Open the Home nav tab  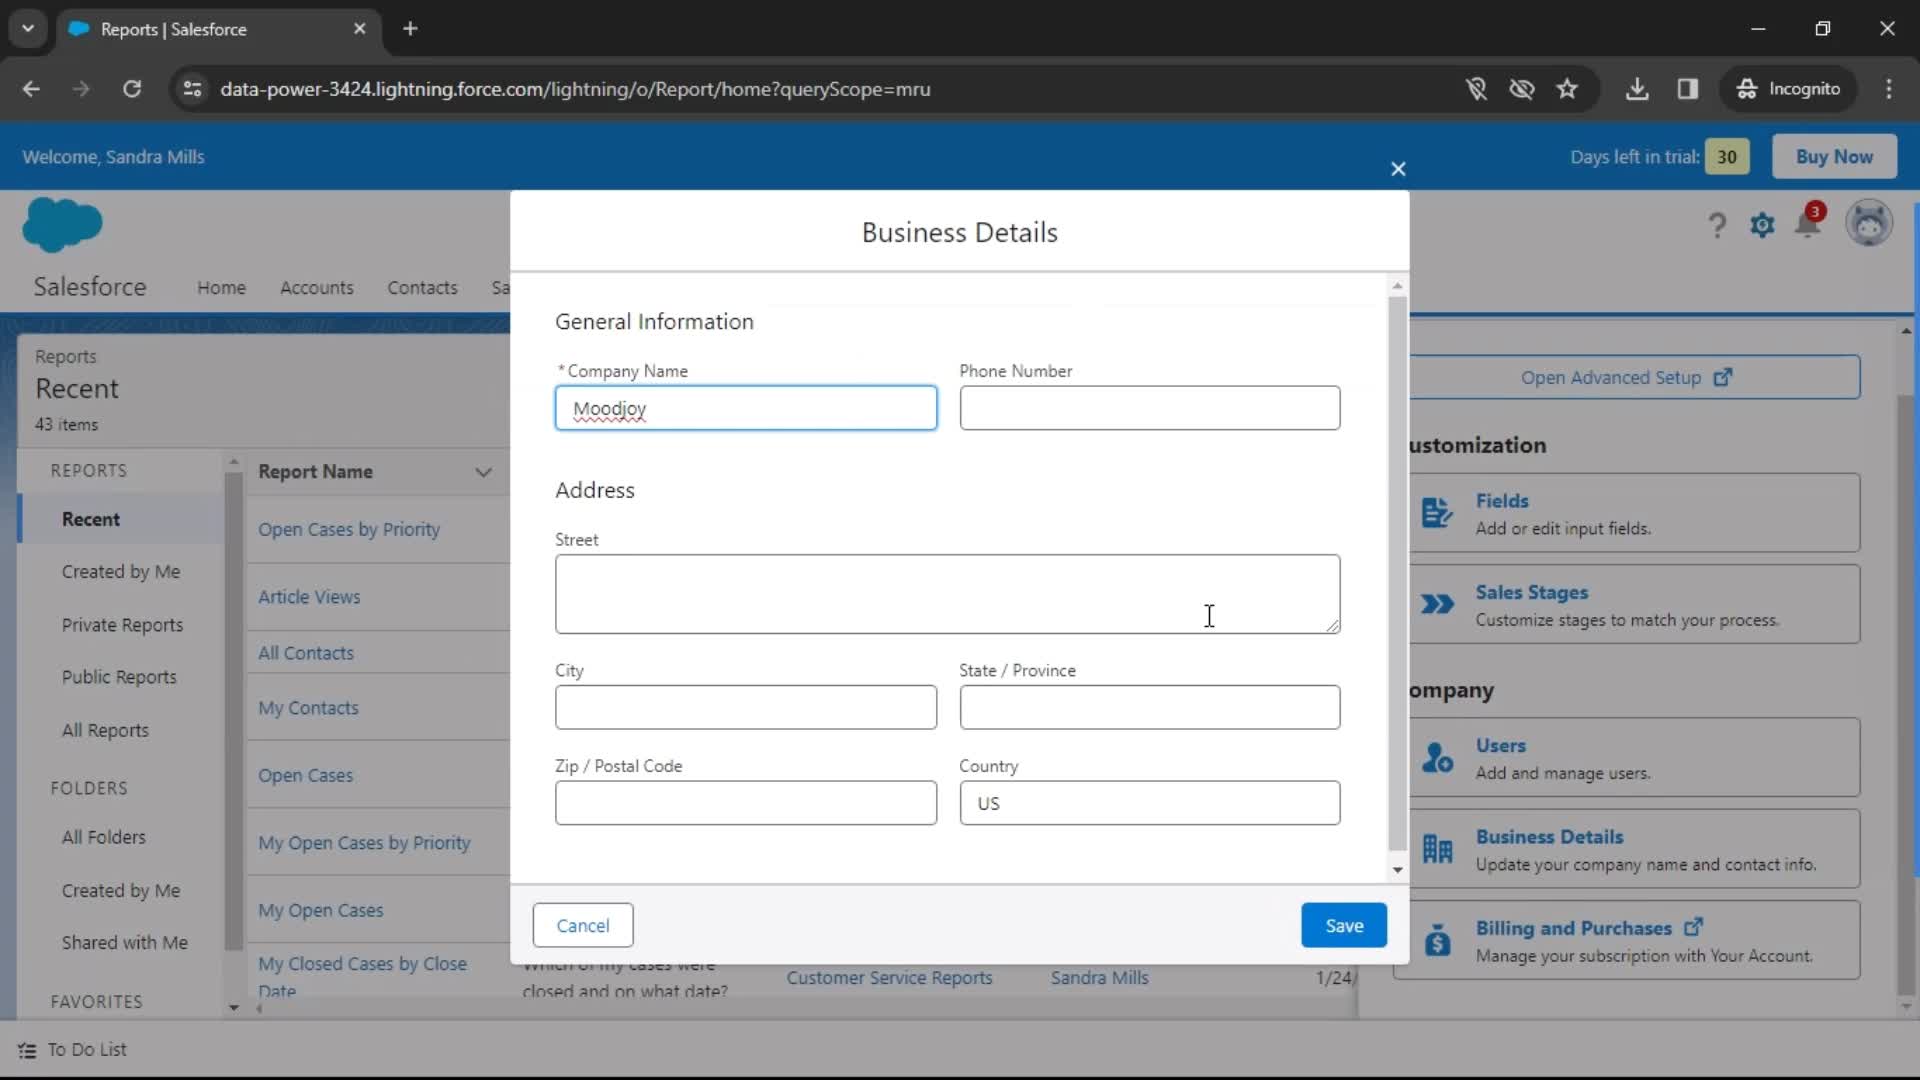pyautogui.click(x=221, y=288)
